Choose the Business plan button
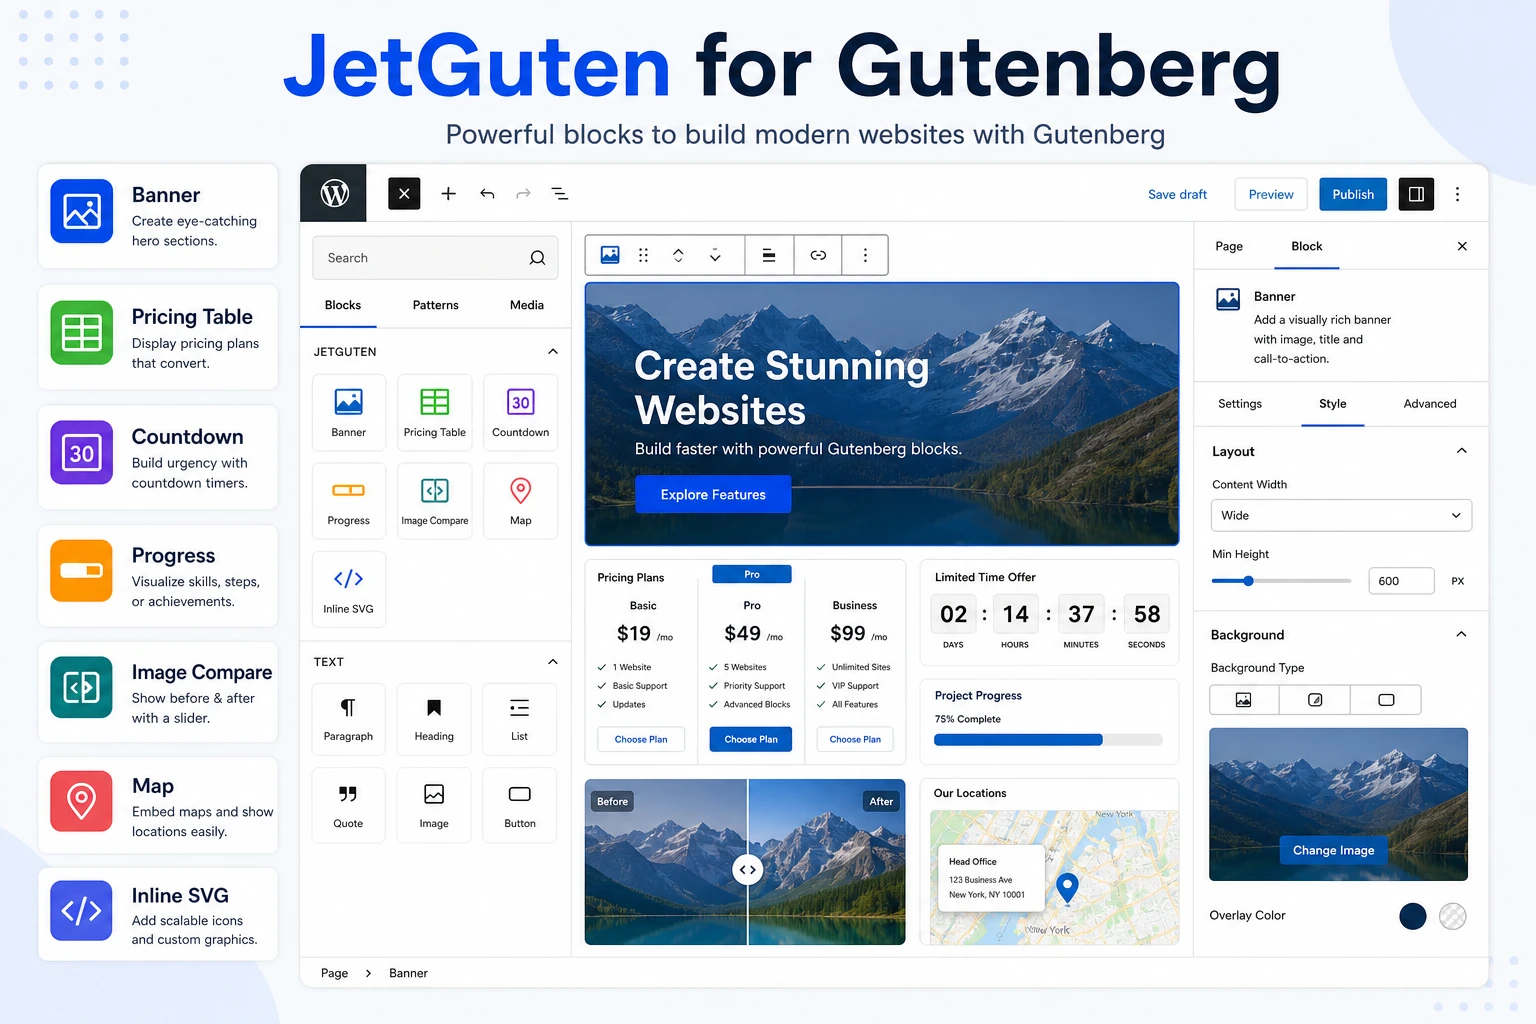This screenshot has width=1536, height=1024. (855, 739)
